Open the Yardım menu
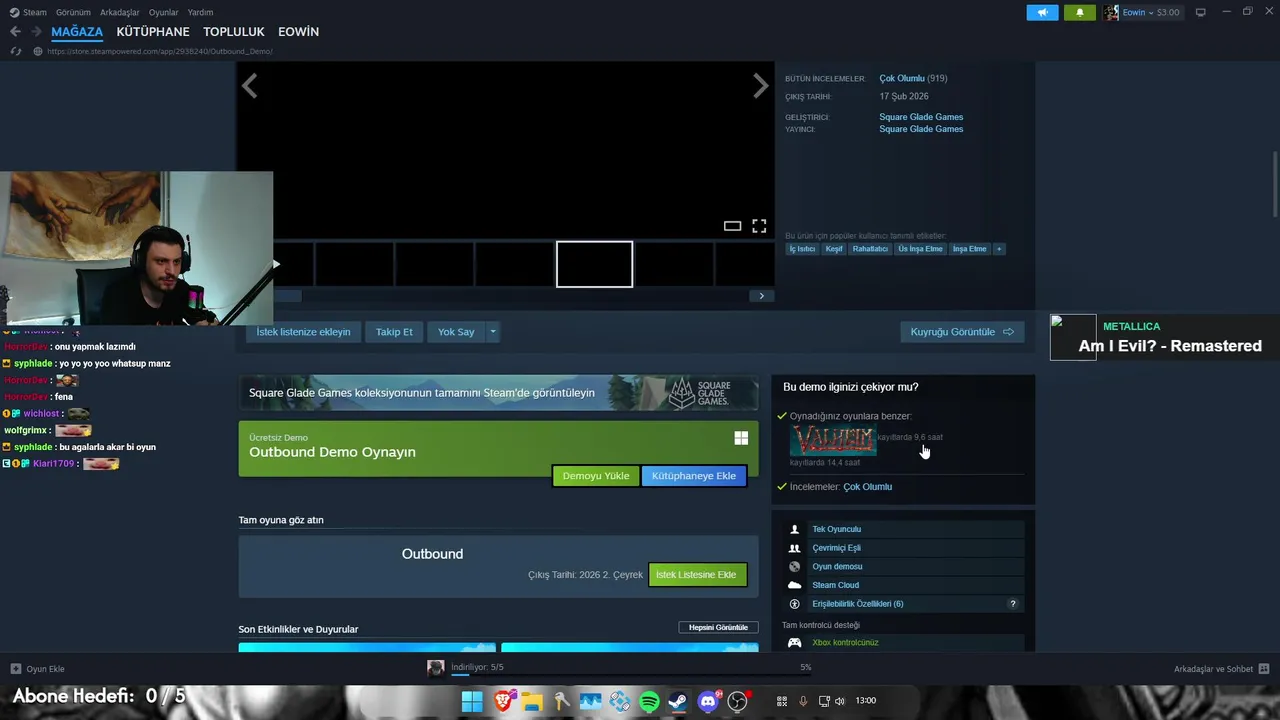 pos(200,12)
